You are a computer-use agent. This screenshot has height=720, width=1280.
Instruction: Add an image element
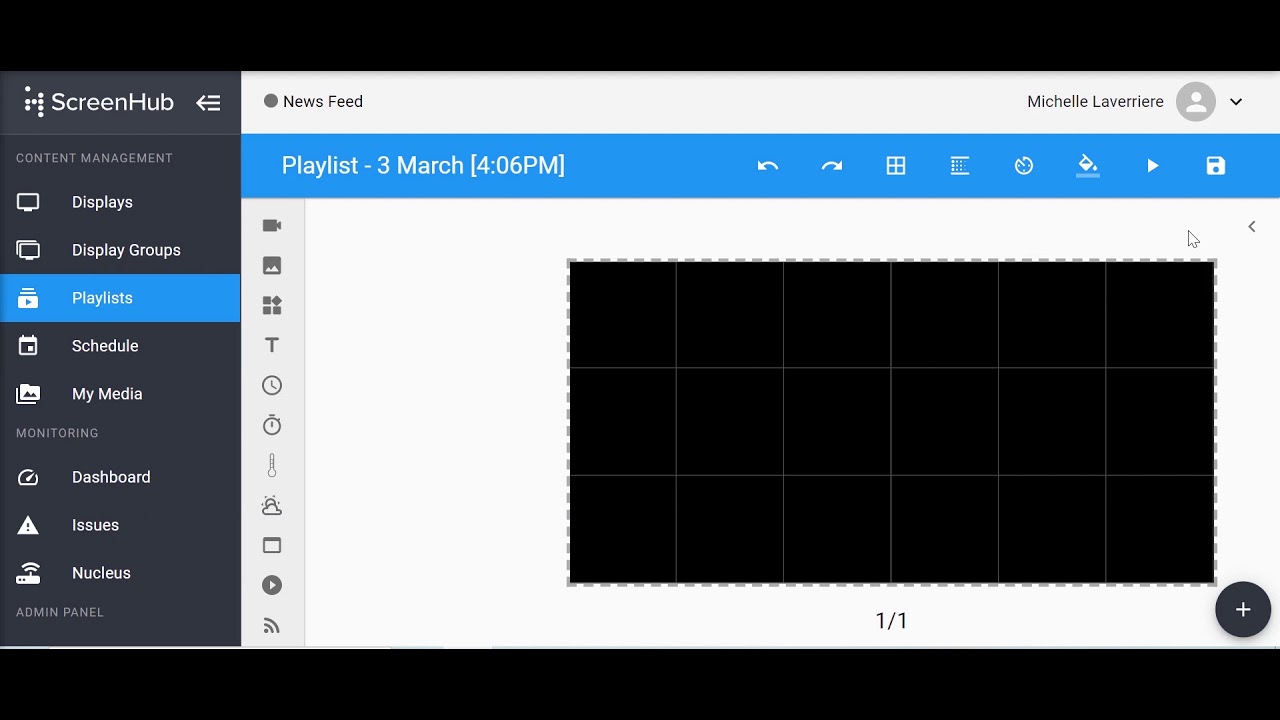272,265
